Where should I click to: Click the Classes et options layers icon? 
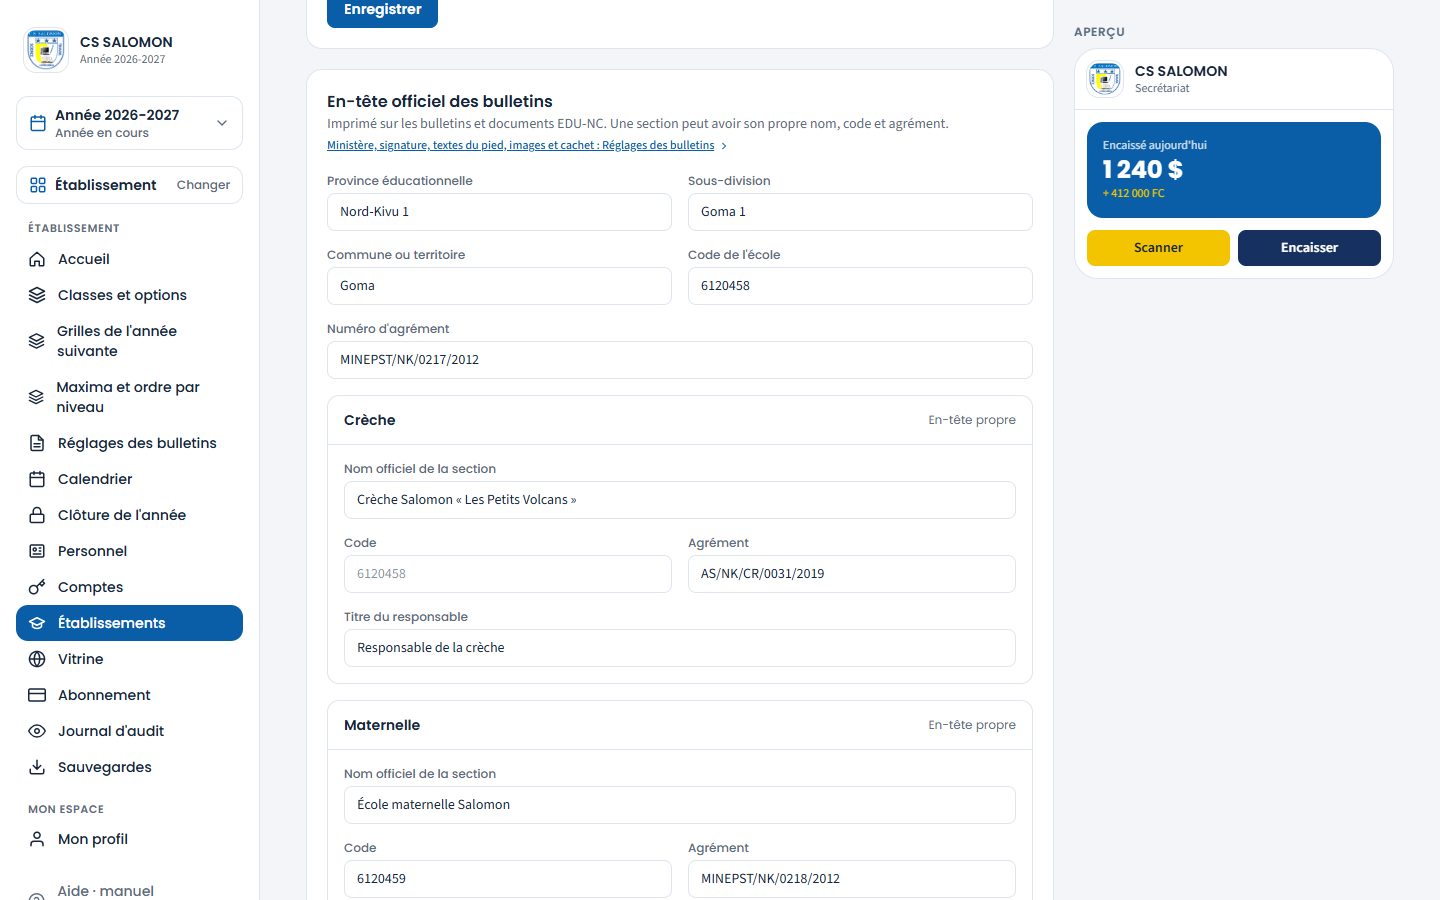point(37,295)
